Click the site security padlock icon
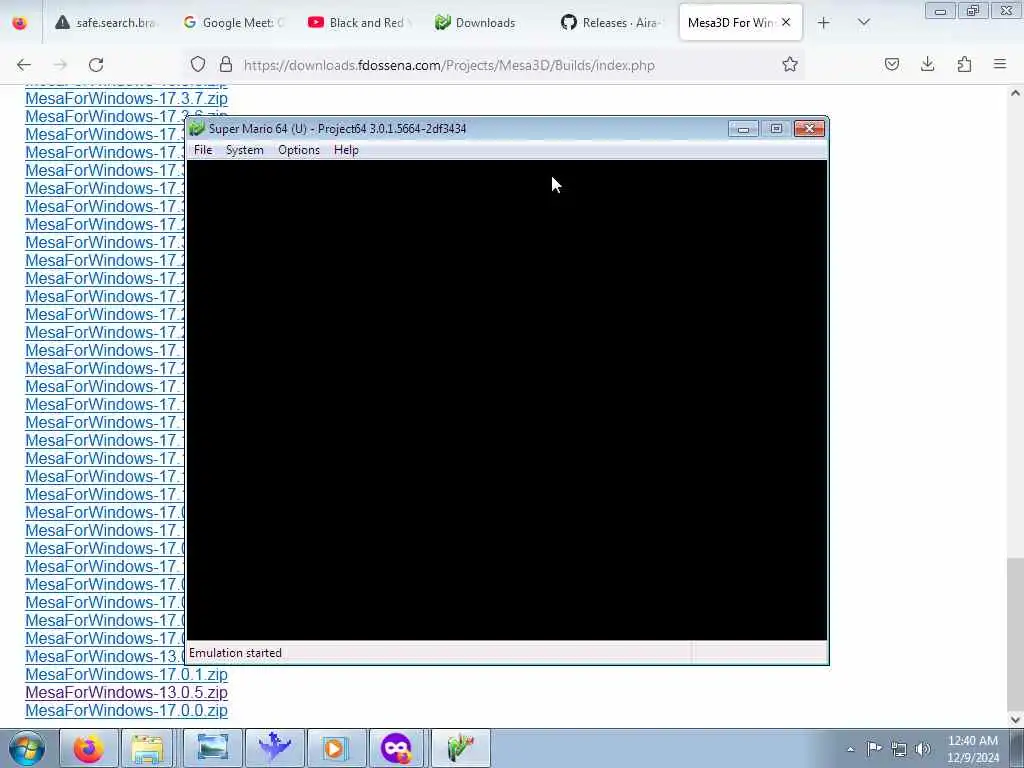 tap(226, 64)
